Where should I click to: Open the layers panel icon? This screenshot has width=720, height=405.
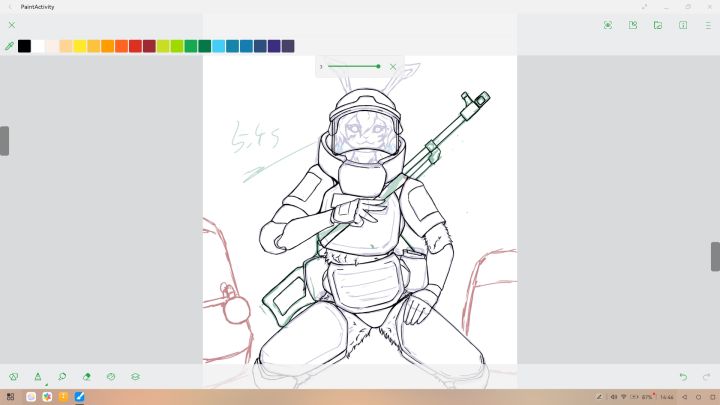[135, 377]
